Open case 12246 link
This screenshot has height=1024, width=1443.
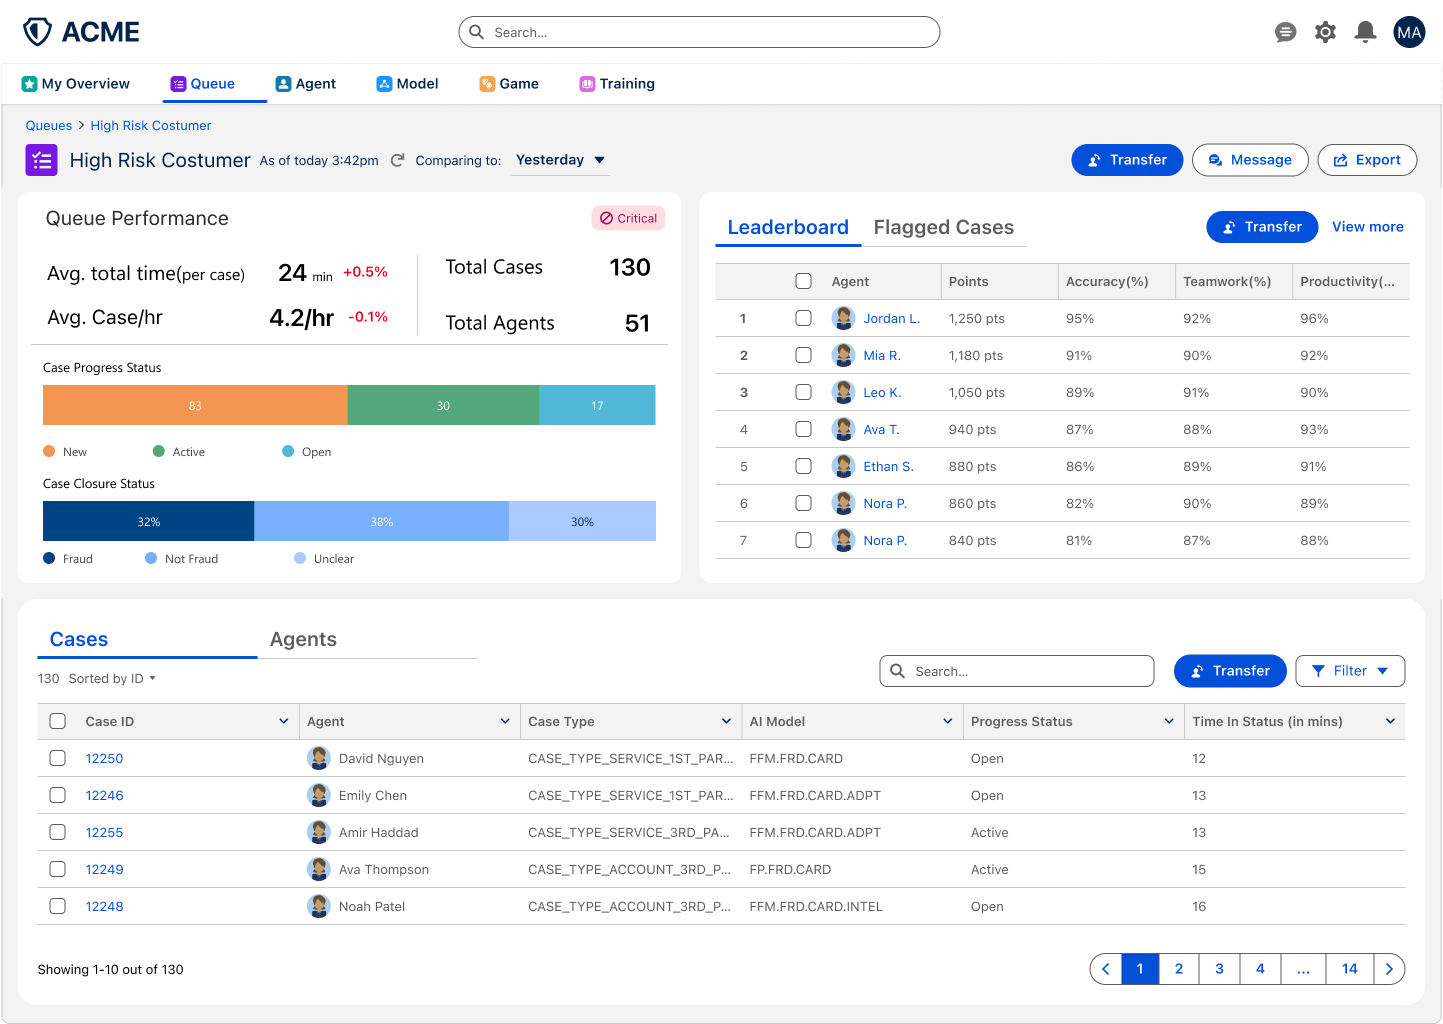pyautogui.click(x=105, y=795)
